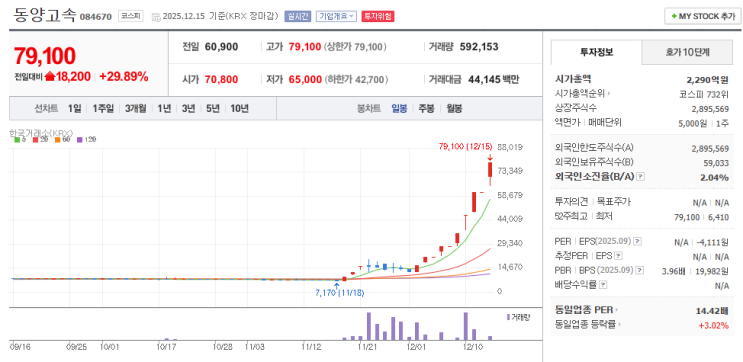Click the 코스피 market badge
743x362 pixels.
coord(130,16)
